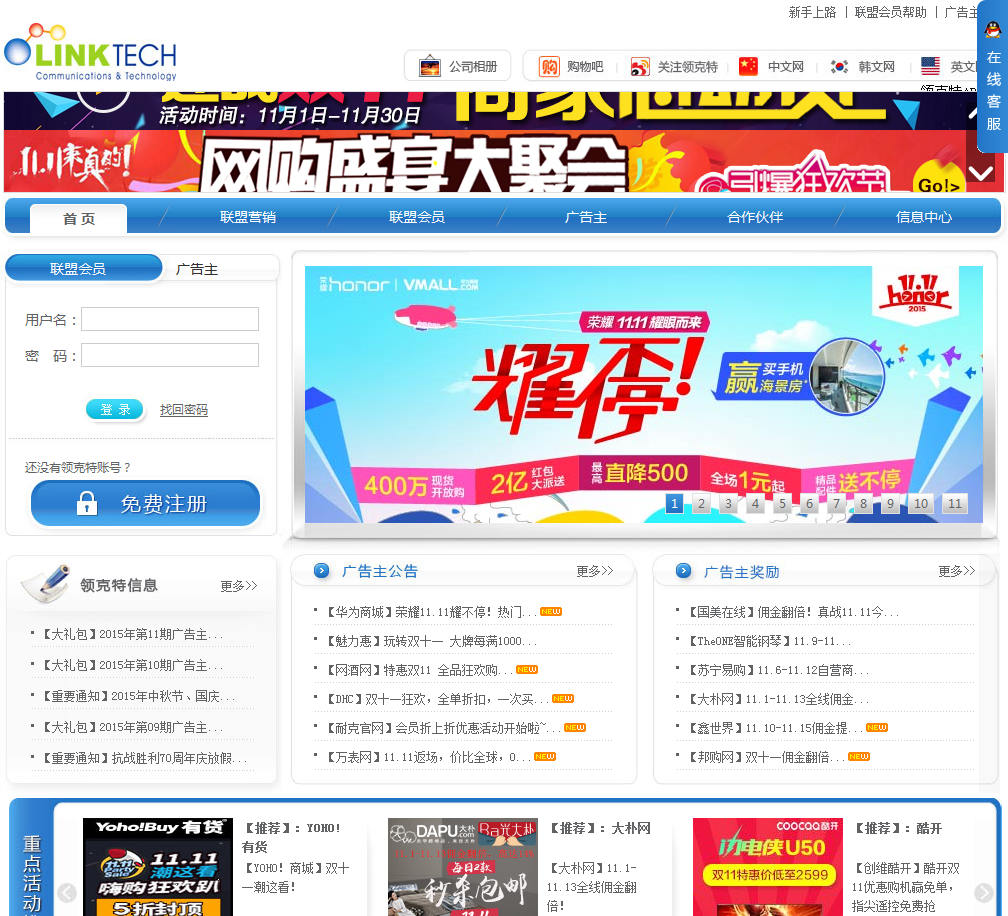Open the 广告主 navigation menu item
1008x916 pixels.
(x=586, y=217)
